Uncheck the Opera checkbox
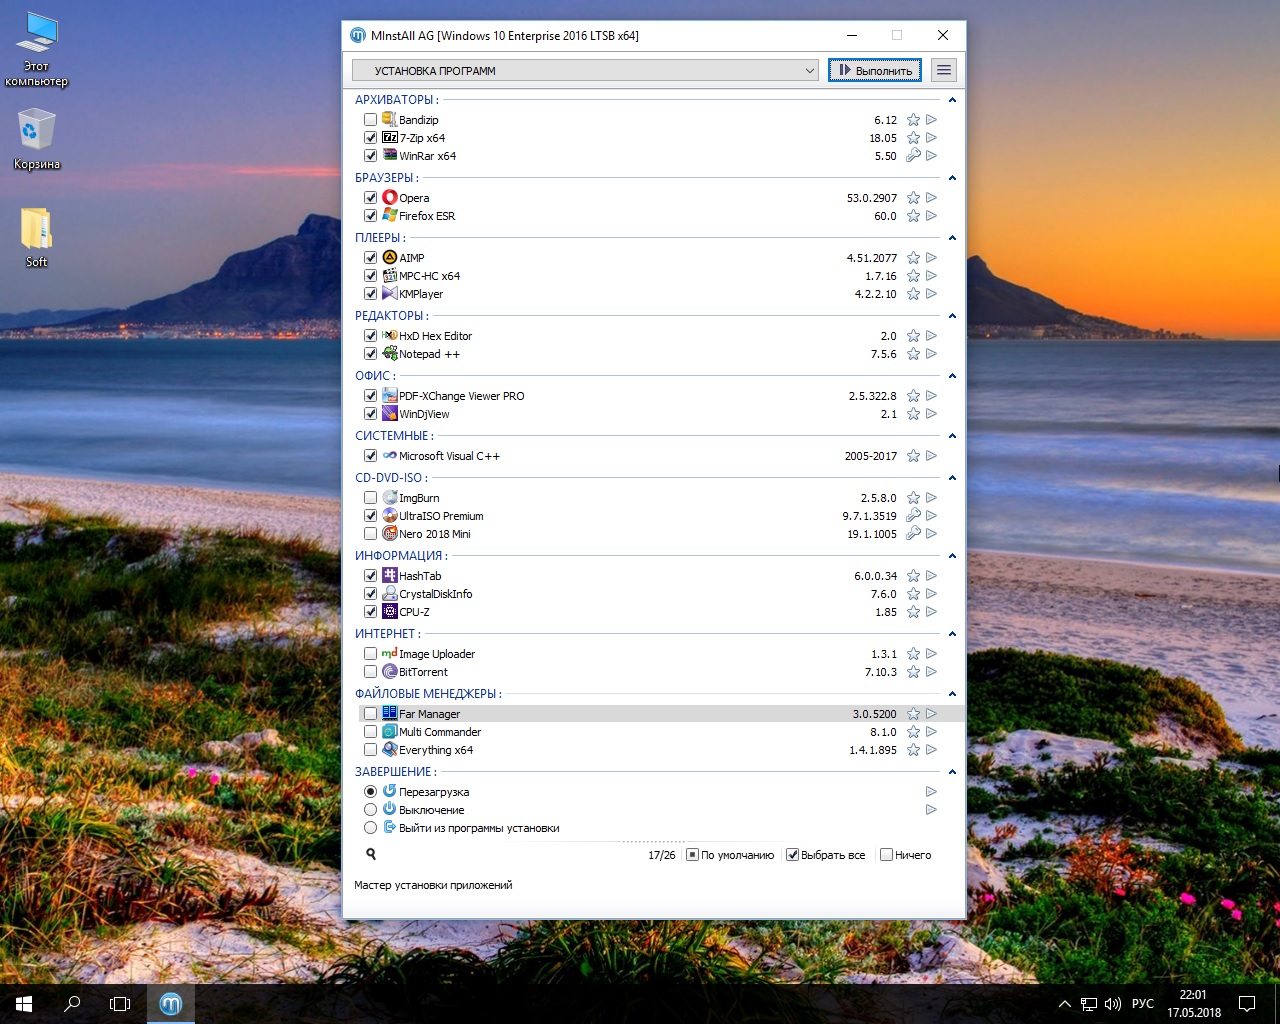This screenshot has width=1280, height=1024. pyautogui.click(x=370, y=198)
